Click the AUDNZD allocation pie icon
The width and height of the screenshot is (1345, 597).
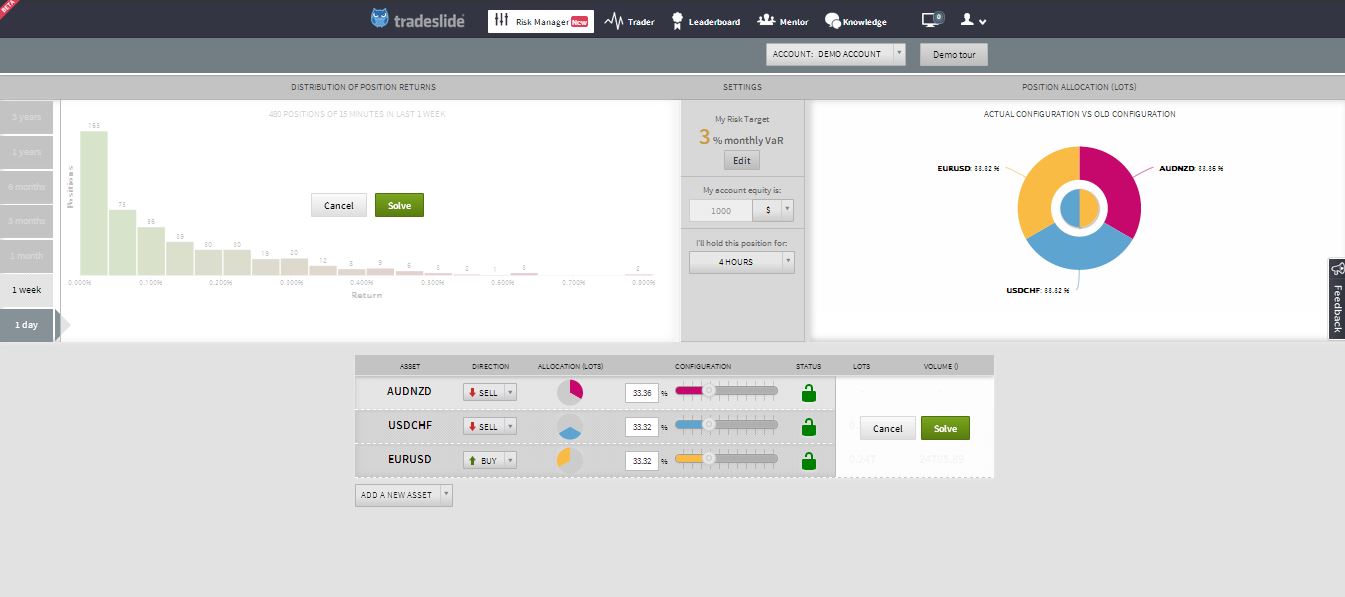569,392
